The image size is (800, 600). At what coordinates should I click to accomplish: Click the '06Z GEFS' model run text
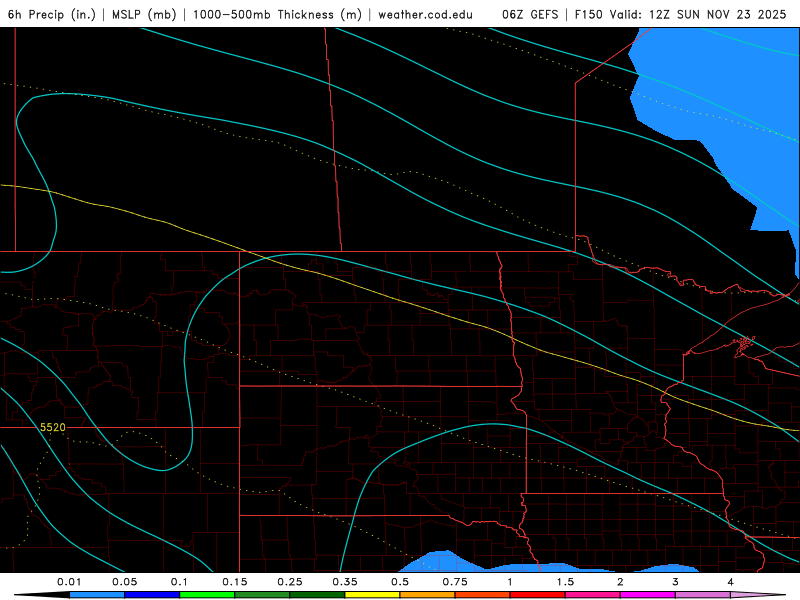530,14
